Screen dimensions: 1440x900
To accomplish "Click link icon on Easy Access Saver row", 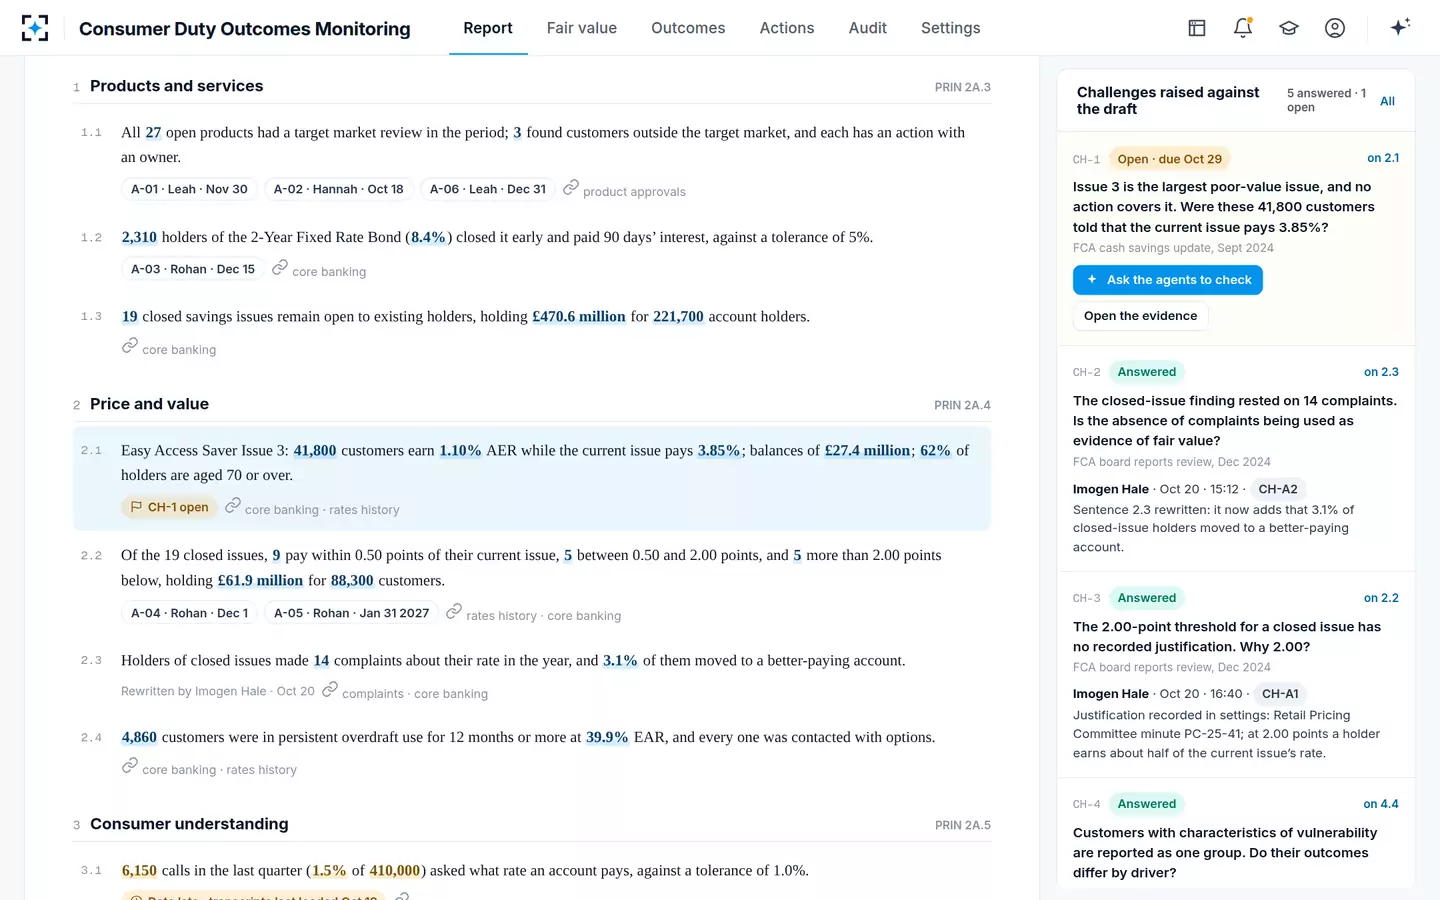I will click(233, 506).
